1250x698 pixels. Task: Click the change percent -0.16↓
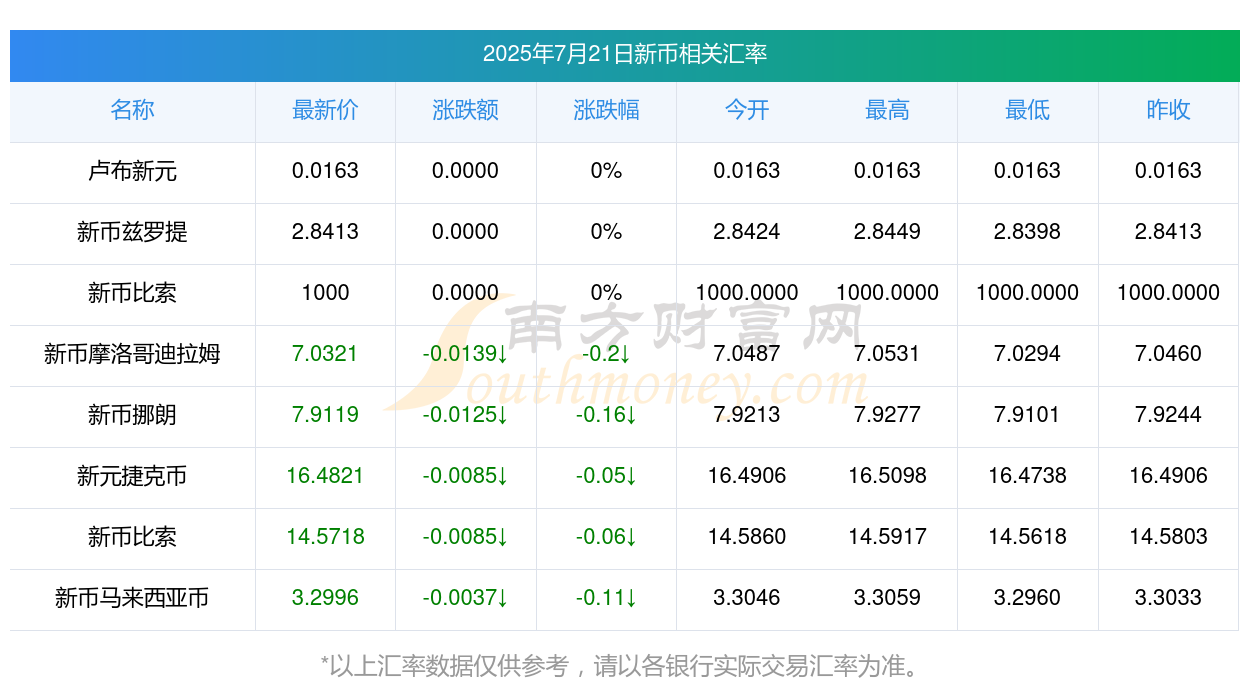tap(606, 415)
